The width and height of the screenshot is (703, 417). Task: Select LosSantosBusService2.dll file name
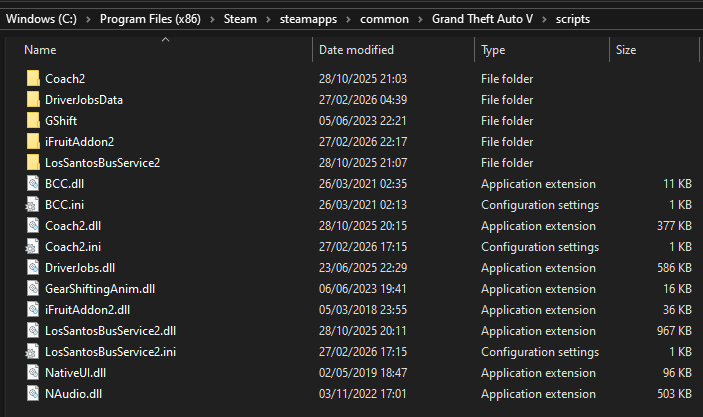click(110, 331)
